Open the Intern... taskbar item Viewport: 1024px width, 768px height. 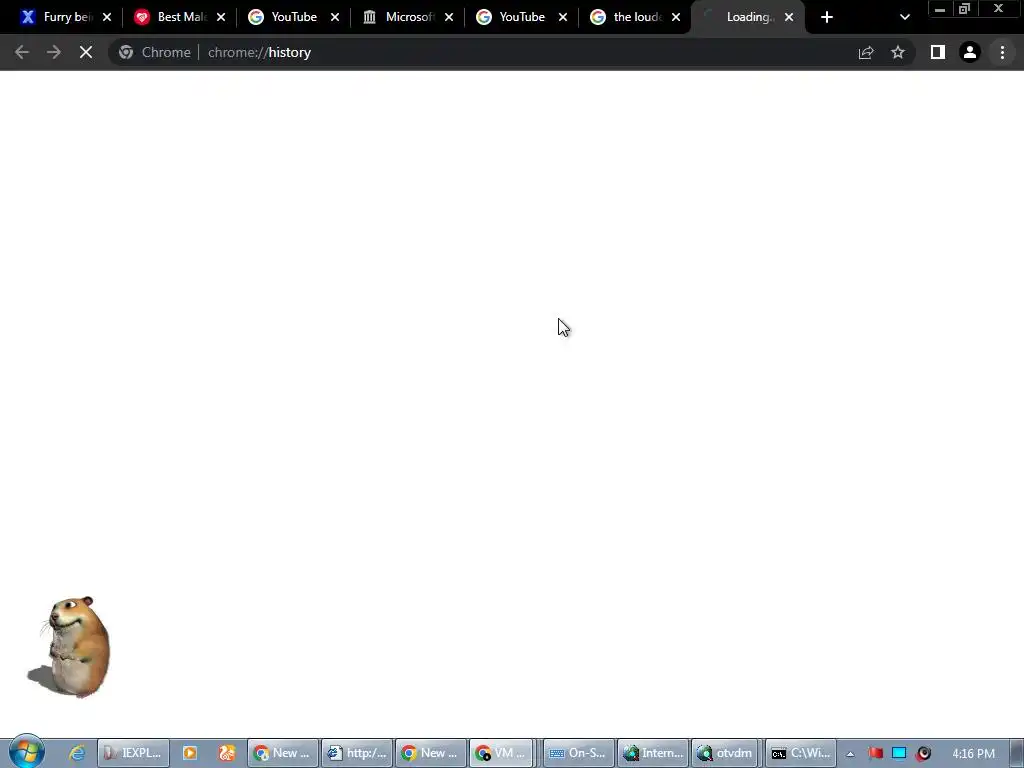pyautogui.click(x=653, y=753)
